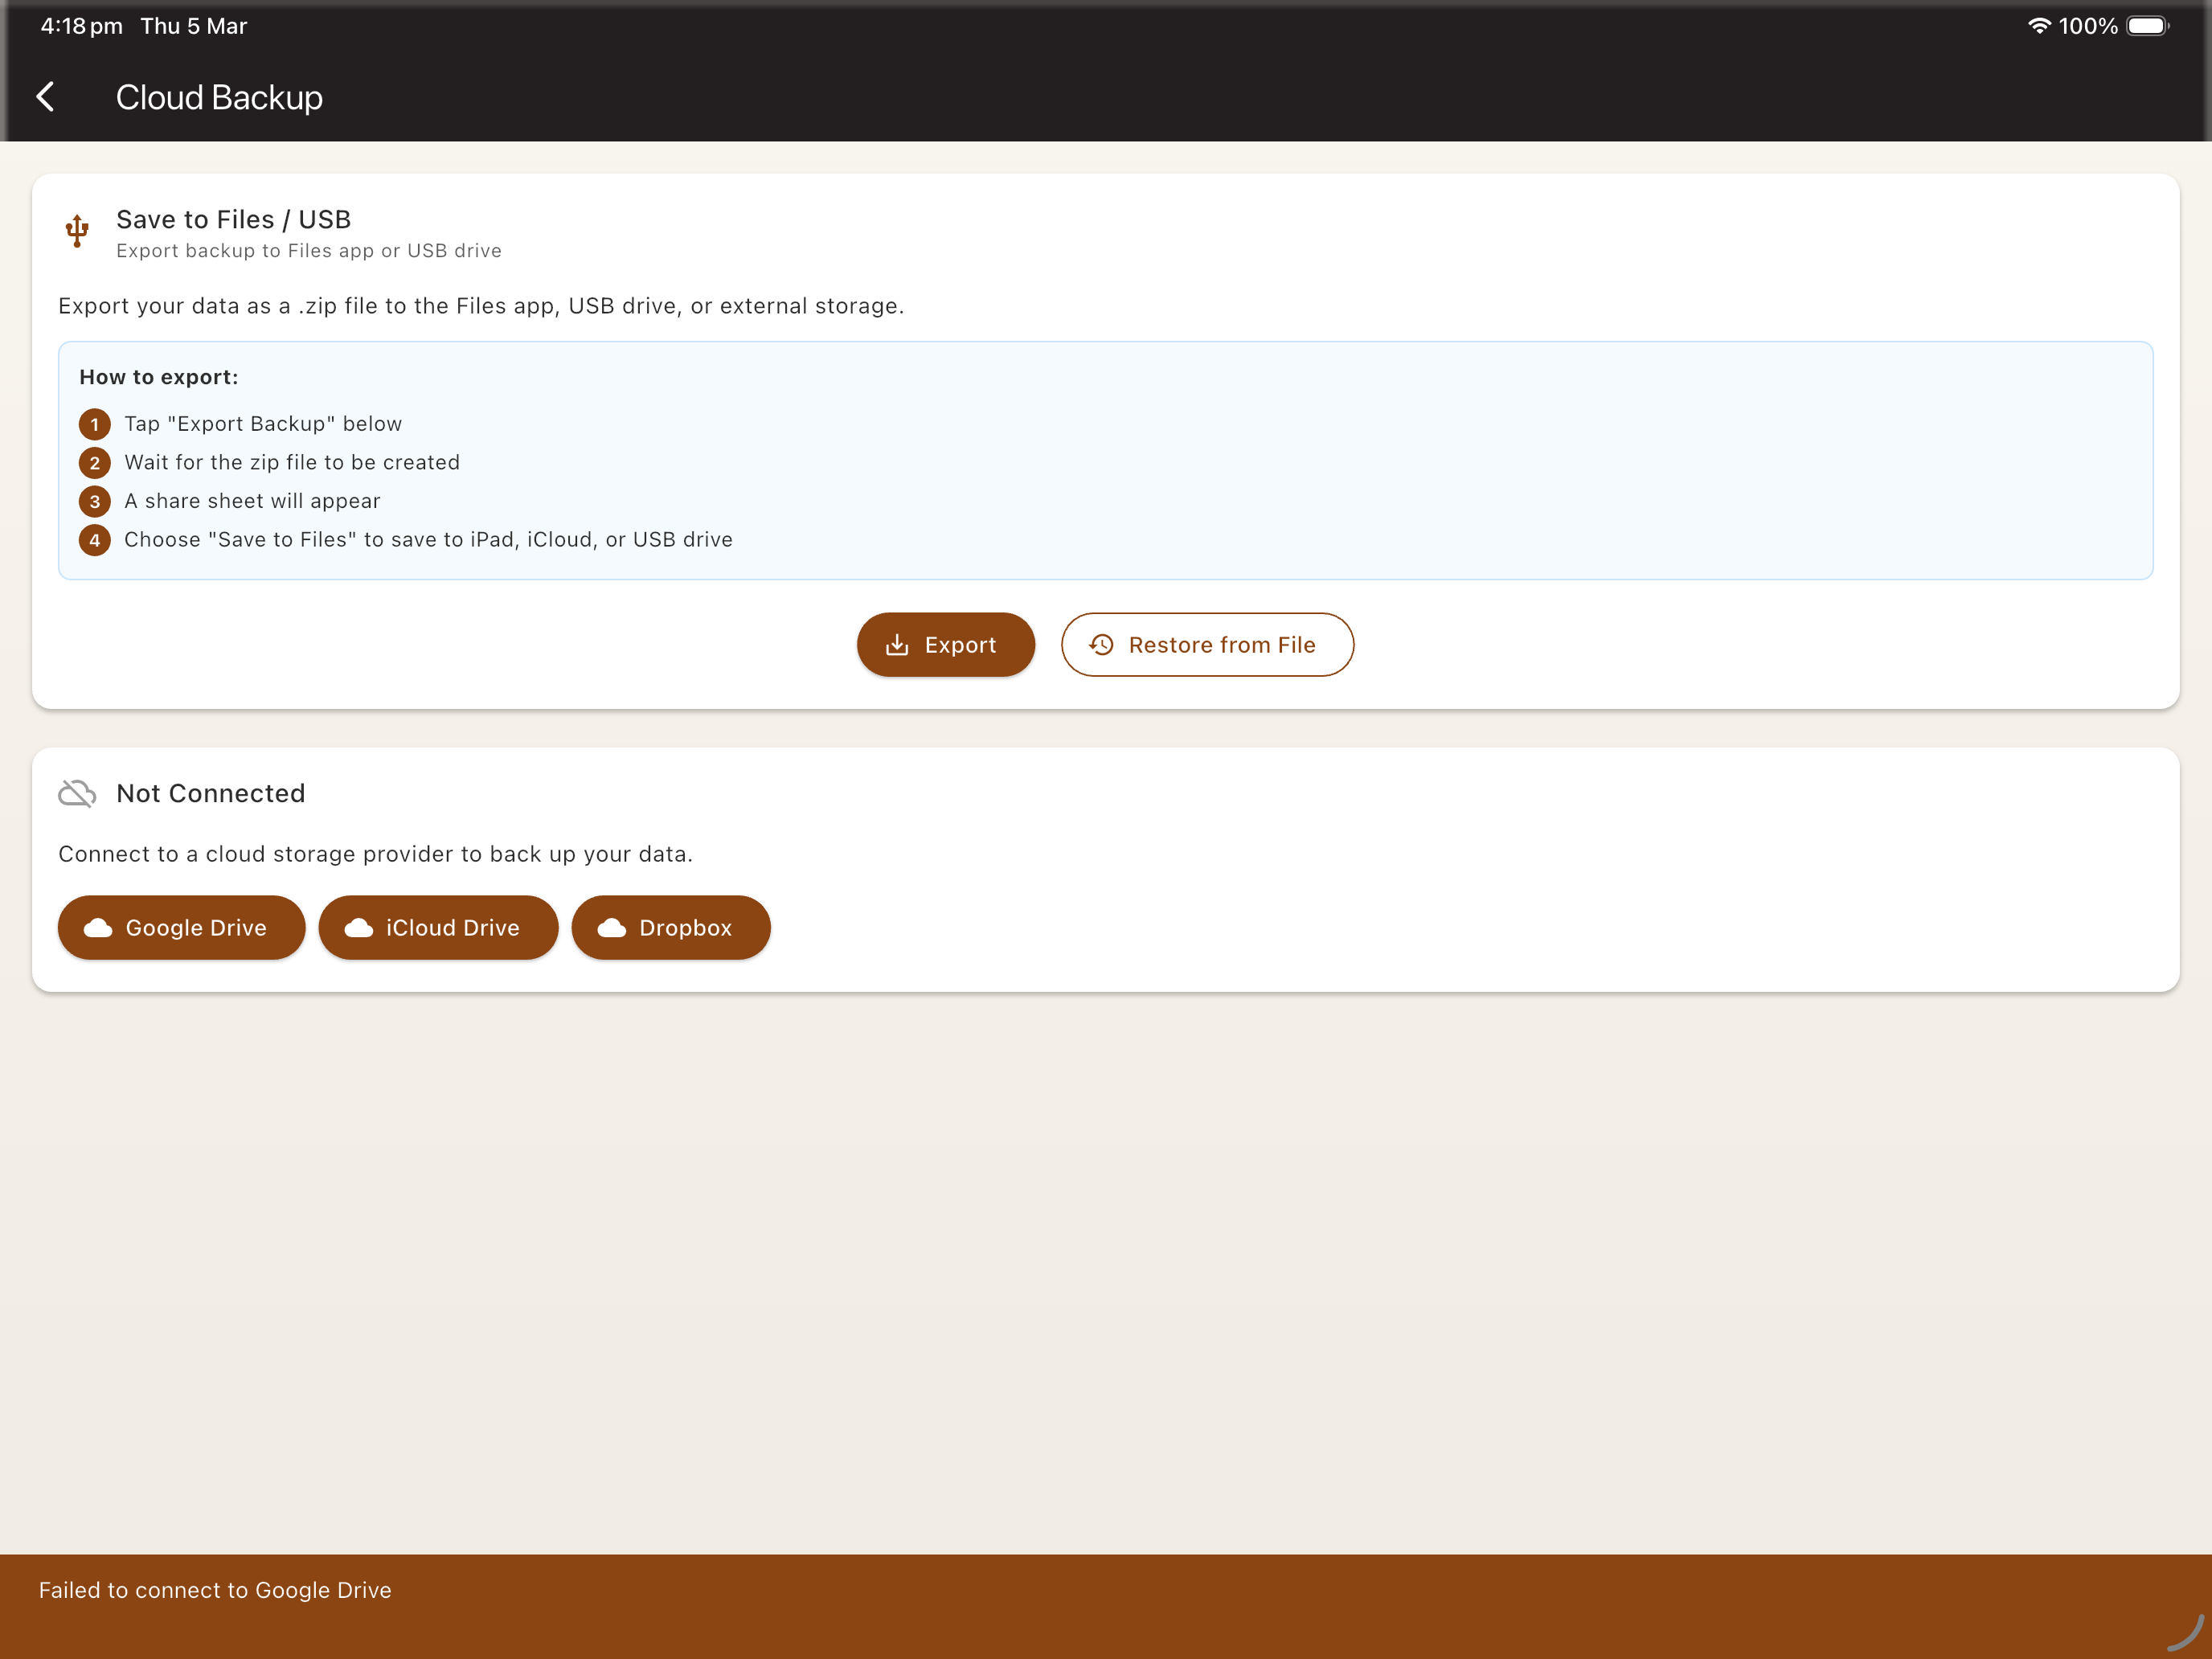Click the download icon inside Export button
This screenshot has height=1659, width=2212.
click(898, 645)
